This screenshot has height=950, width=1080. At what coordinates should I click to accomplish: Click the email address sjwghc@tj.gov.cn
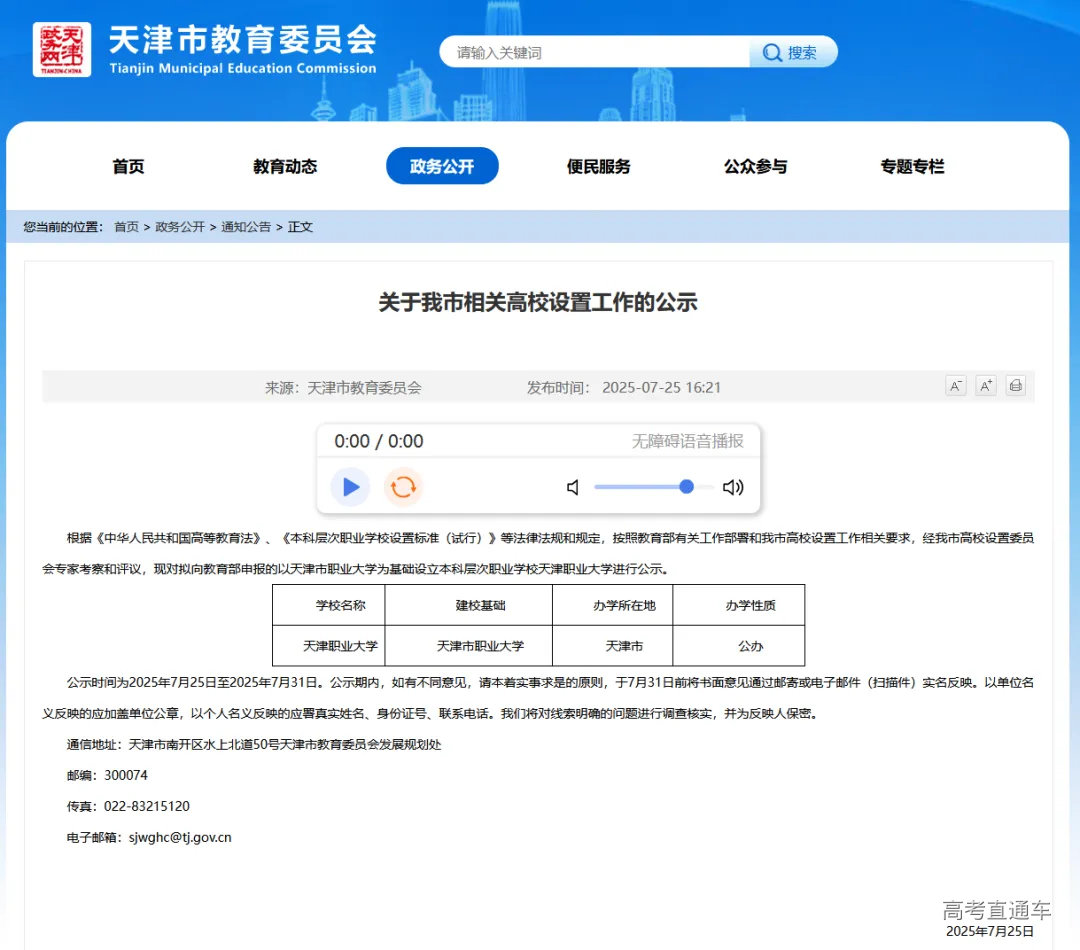click(x=180, y=837)
